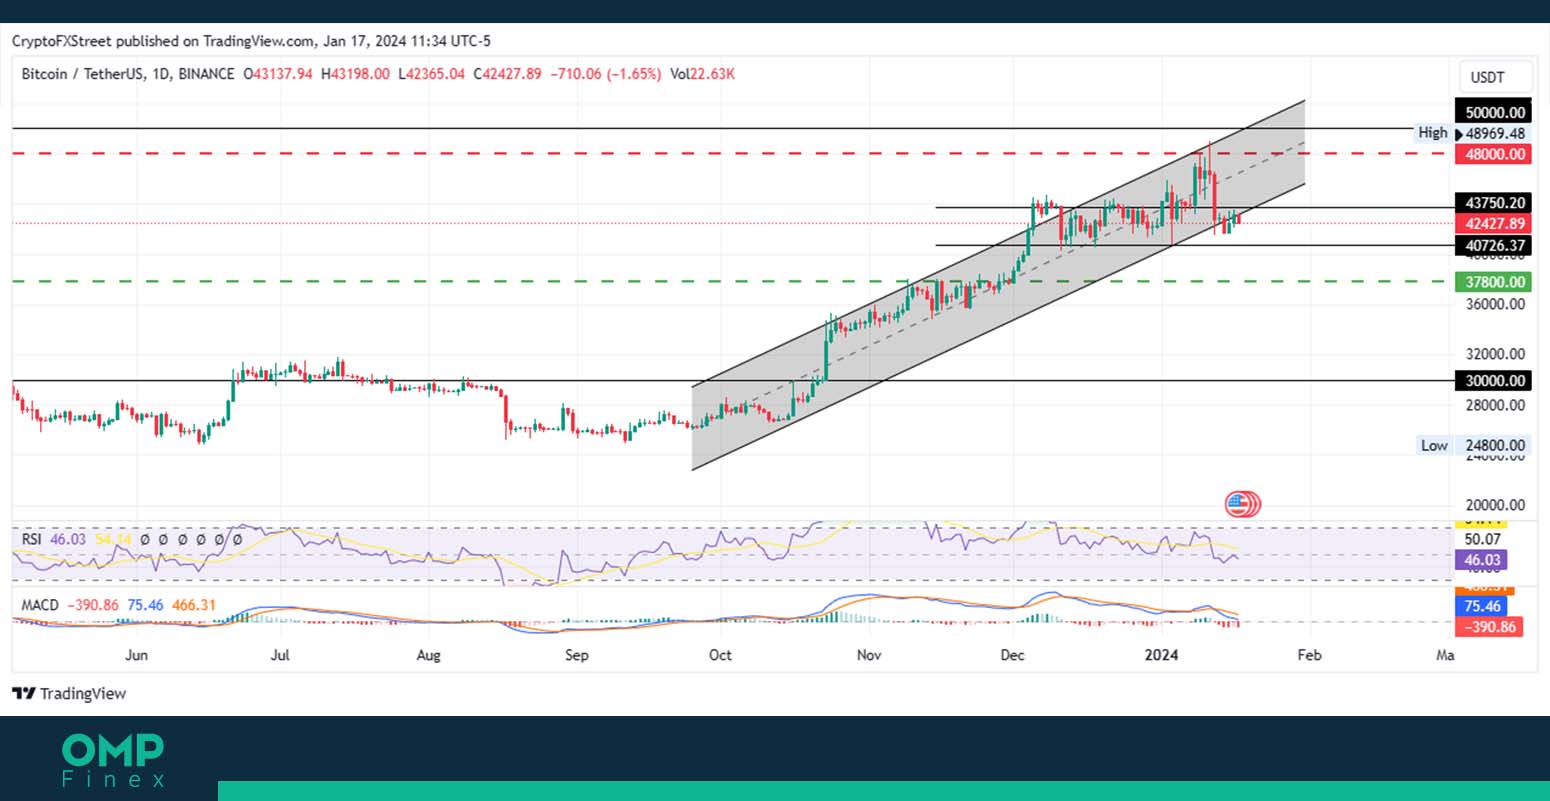Click the current price label 42427.89

tap(1494, 224)
